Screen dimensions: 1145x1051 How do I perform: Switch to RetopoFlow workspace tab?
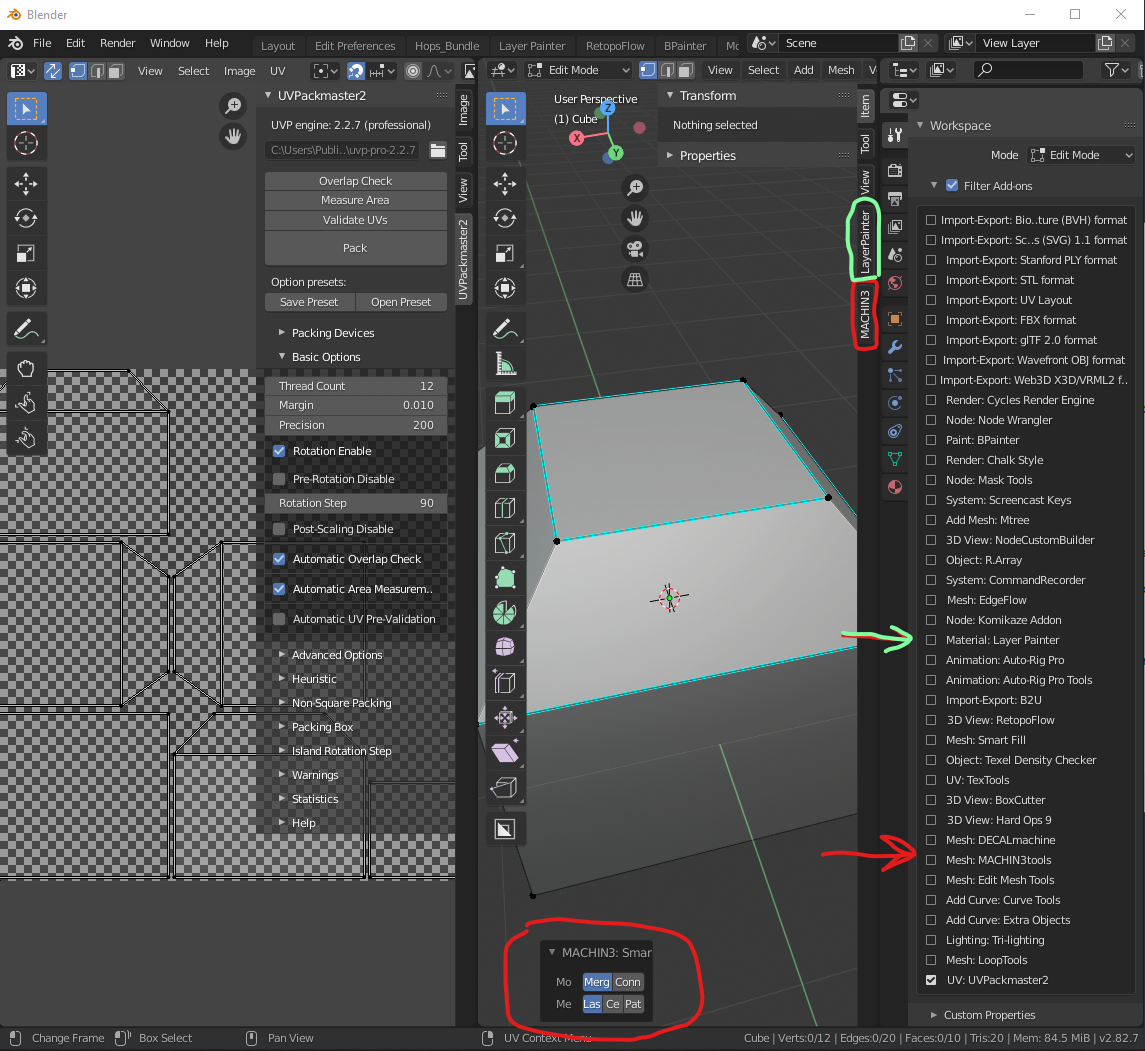pos(615,45)
